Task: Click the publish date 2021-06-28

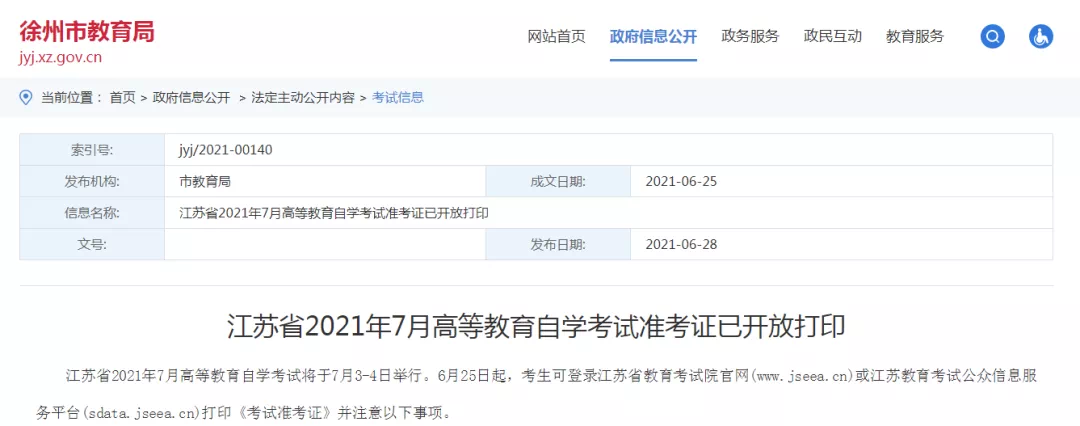Action: 681,245
